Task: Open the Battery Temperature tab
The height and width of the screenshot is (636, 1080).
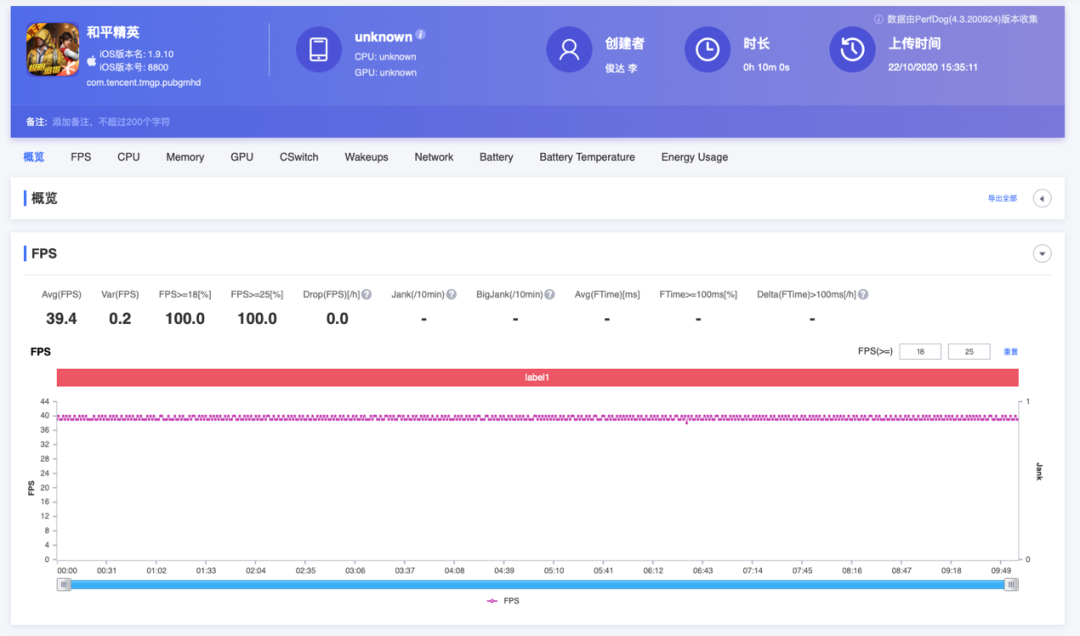Action: [587, 157]
